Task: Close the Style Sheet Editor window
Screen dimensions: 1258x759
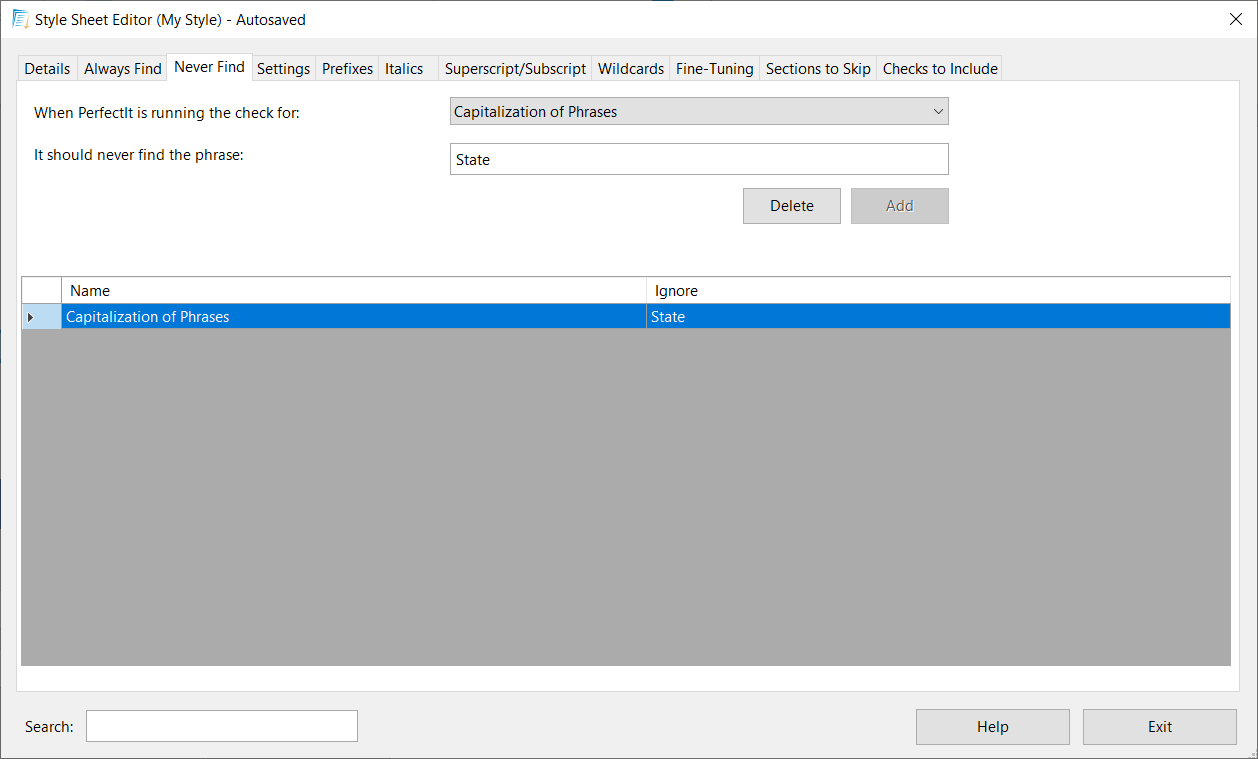Action: 1235,19
